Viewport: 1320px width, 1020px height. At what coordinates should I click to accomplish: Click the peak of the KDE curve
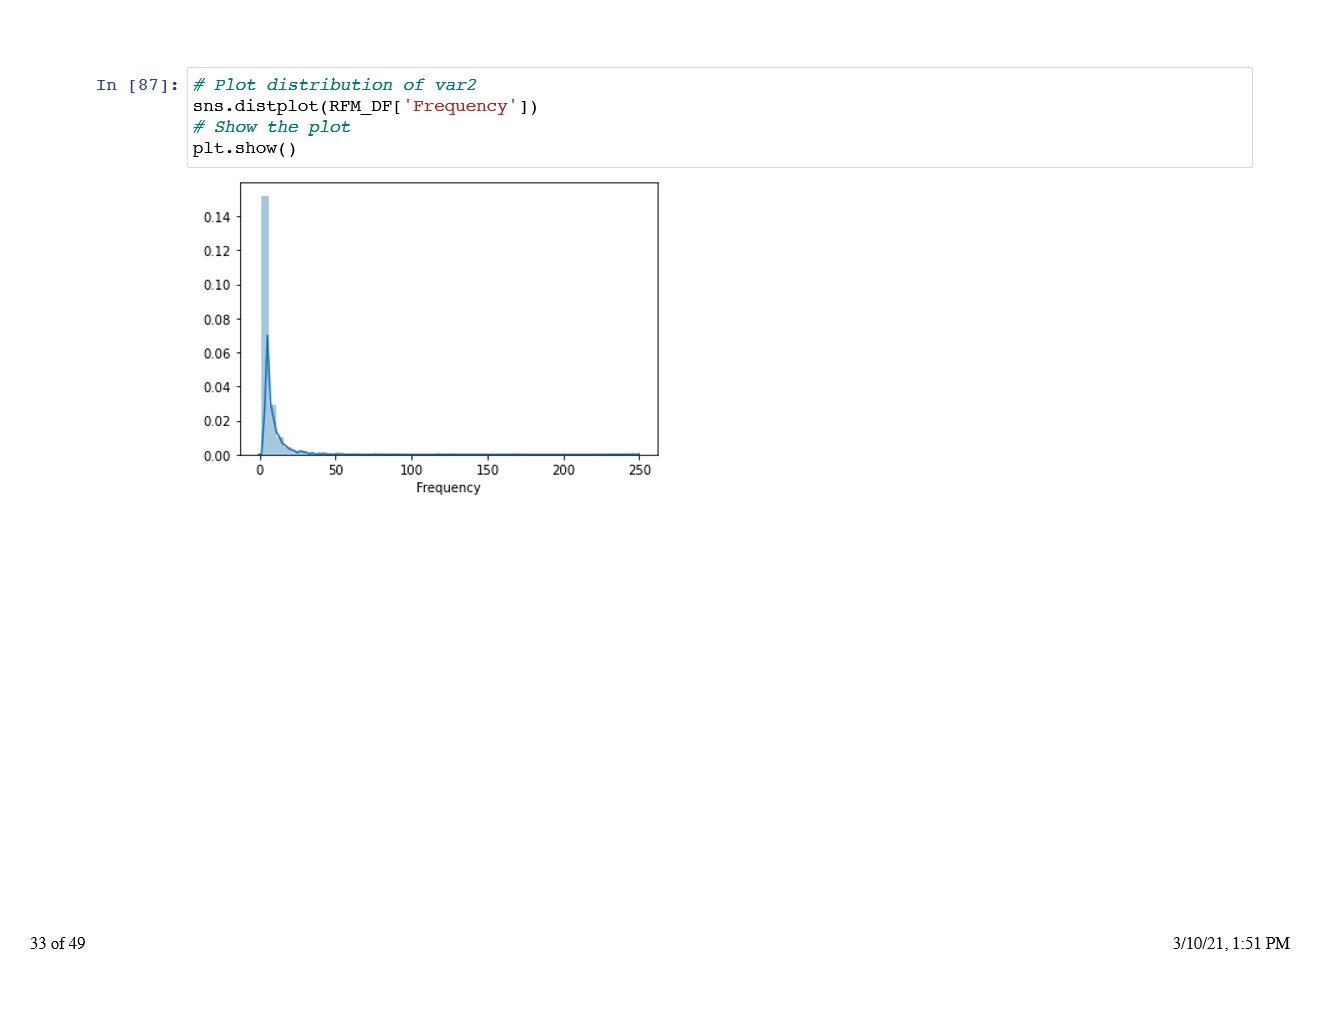pos(267,336)
